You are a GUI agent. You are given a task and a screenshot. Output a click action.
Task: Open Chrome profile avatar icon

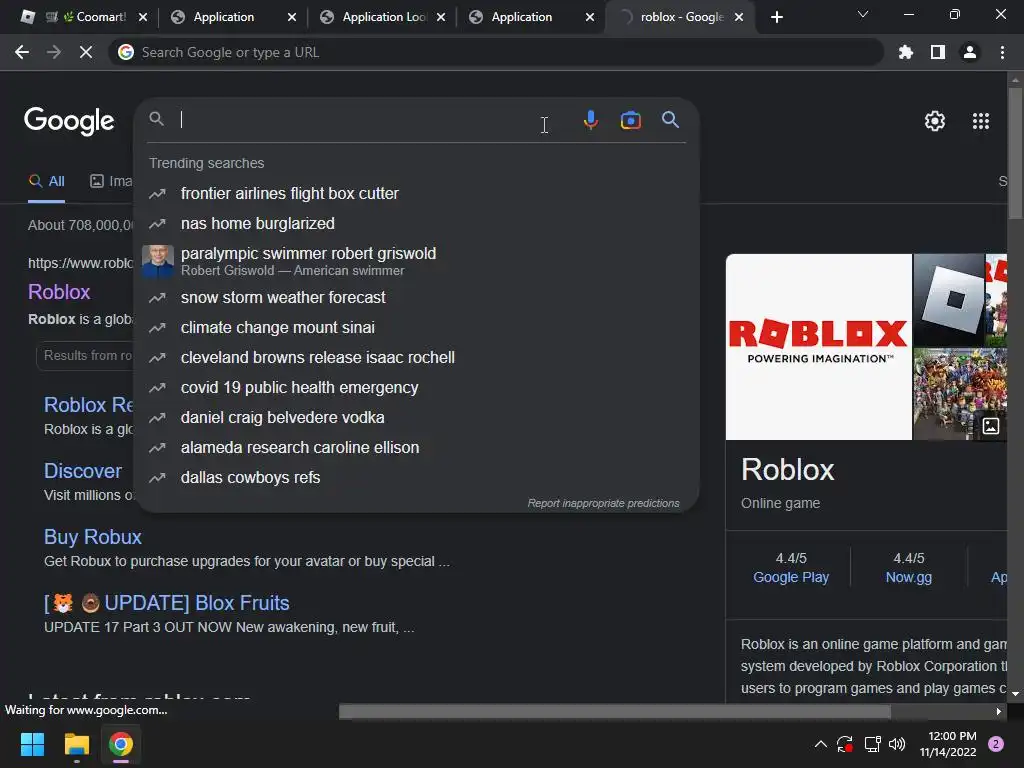(x=970, y=52)
